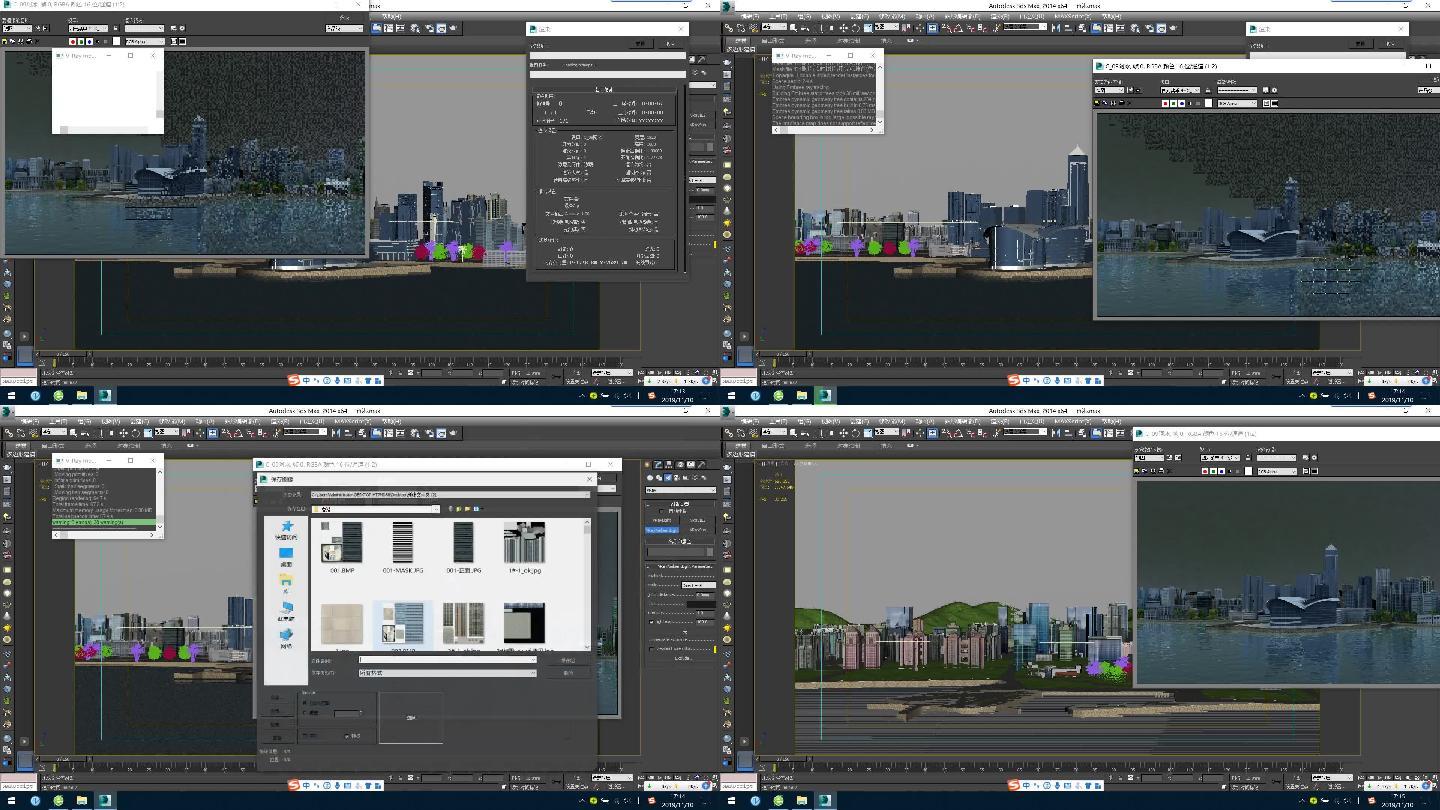Open Material Editor in top-right Max window
This screenshot has height=810, width=1440.
coord(1134,27)
